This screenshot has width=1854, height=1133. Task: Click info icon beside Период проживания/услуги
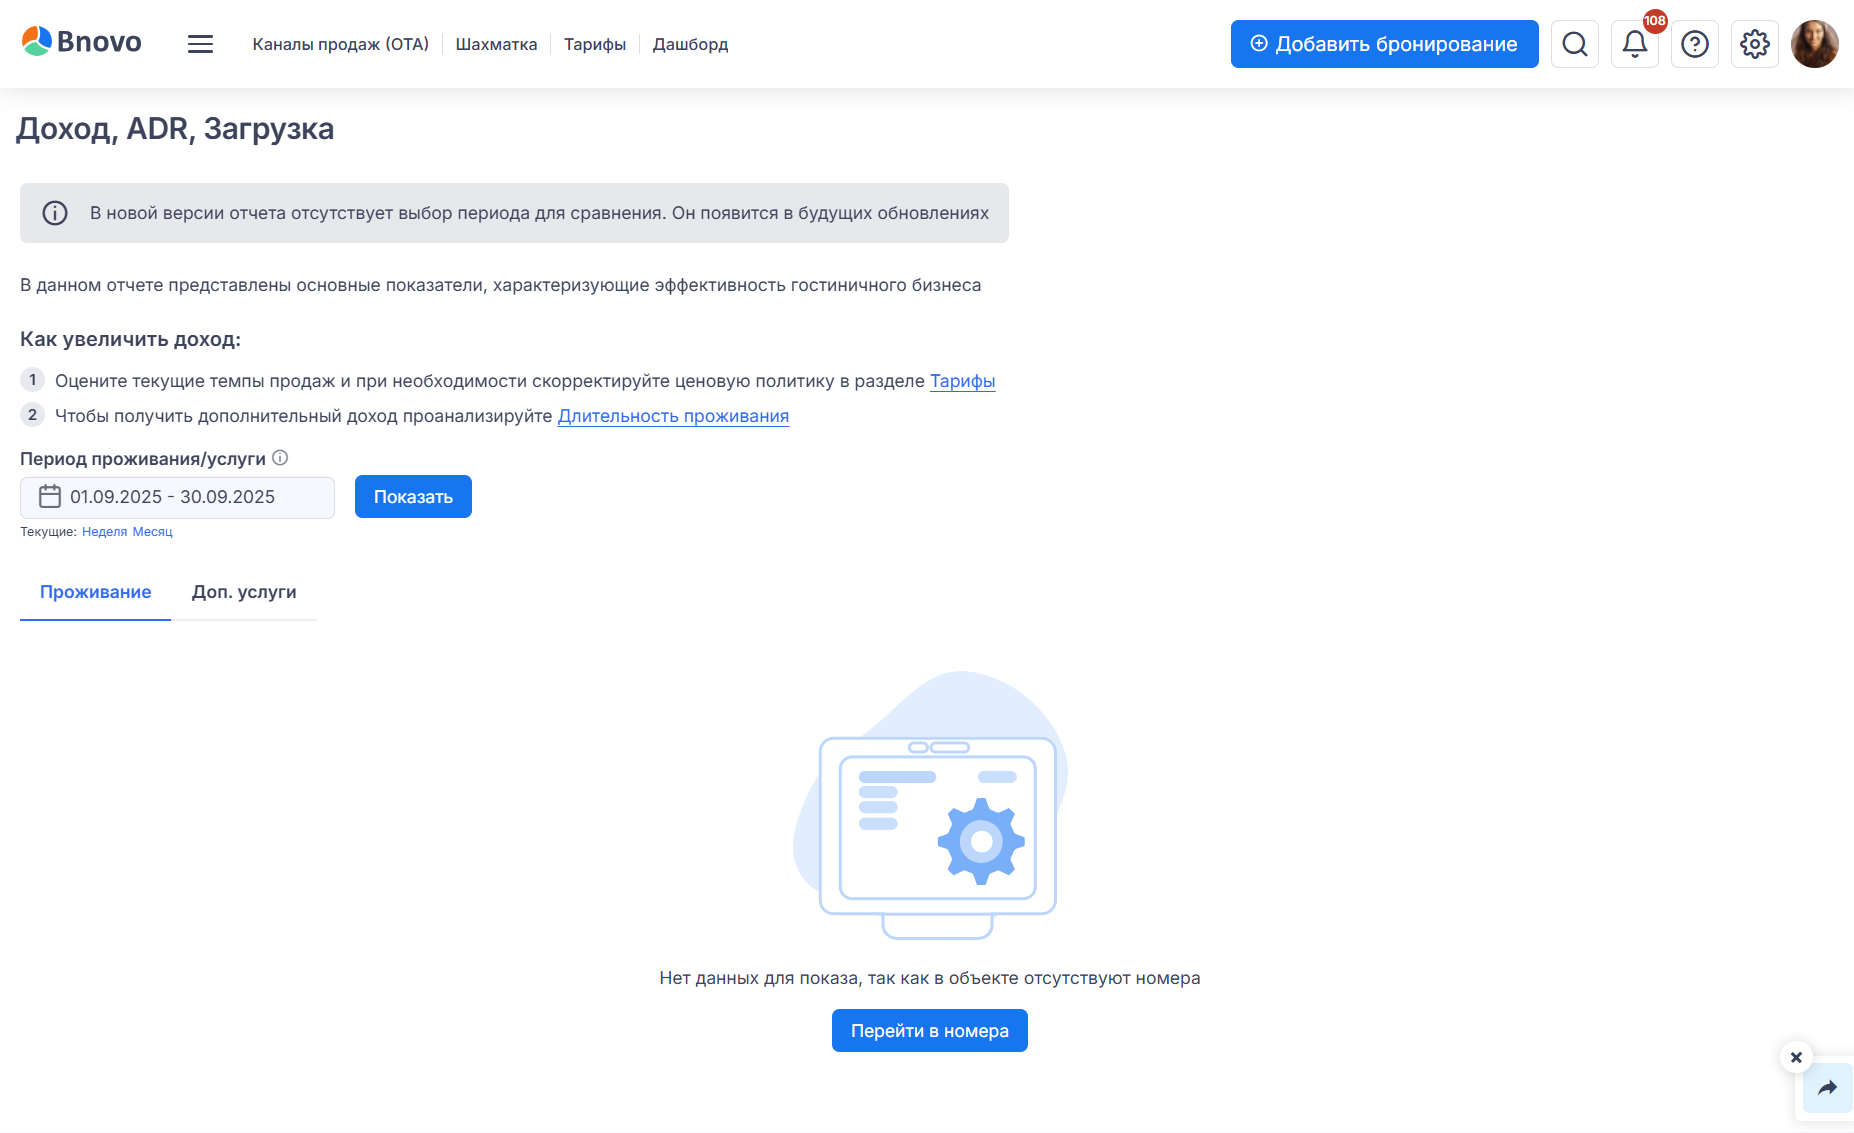tap(280, 458)
